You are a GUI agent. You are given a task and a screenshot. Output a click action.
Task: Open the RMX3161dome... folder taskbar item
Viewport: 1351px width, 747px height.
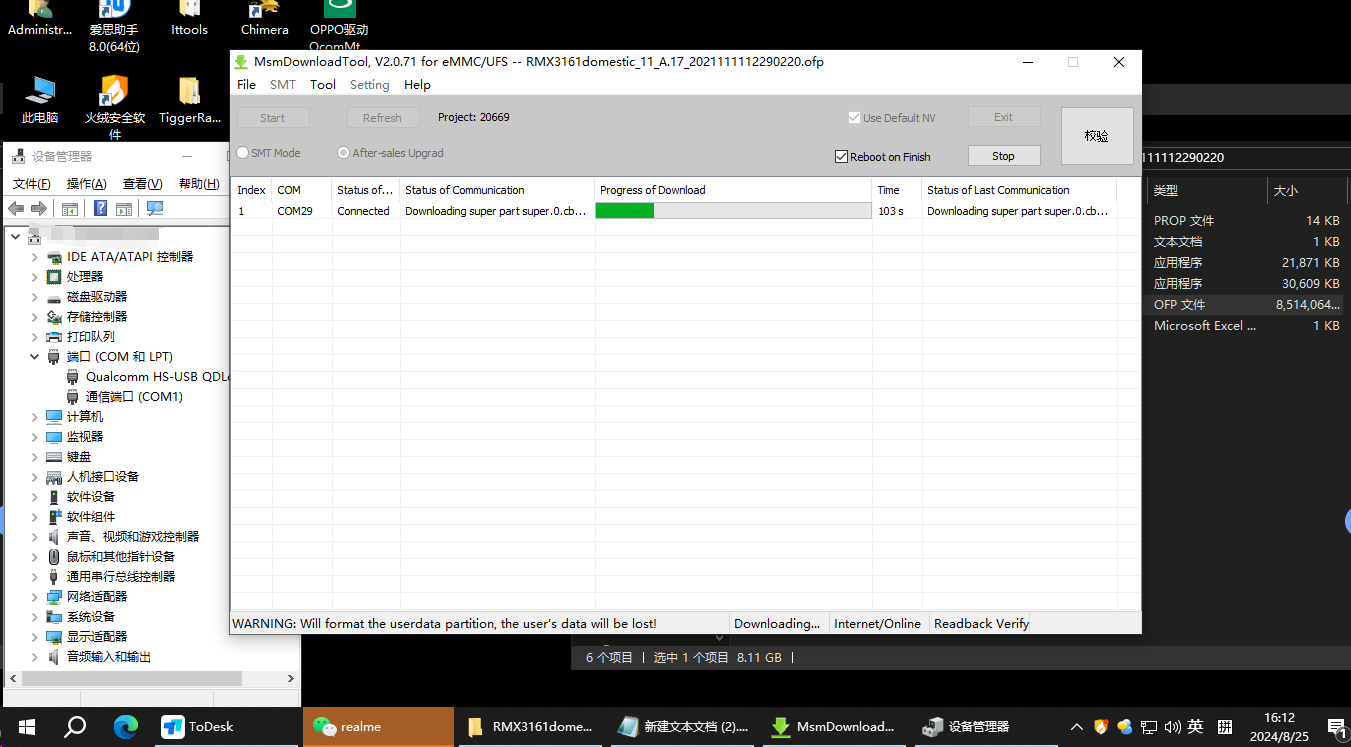click(x=531, y=727)
